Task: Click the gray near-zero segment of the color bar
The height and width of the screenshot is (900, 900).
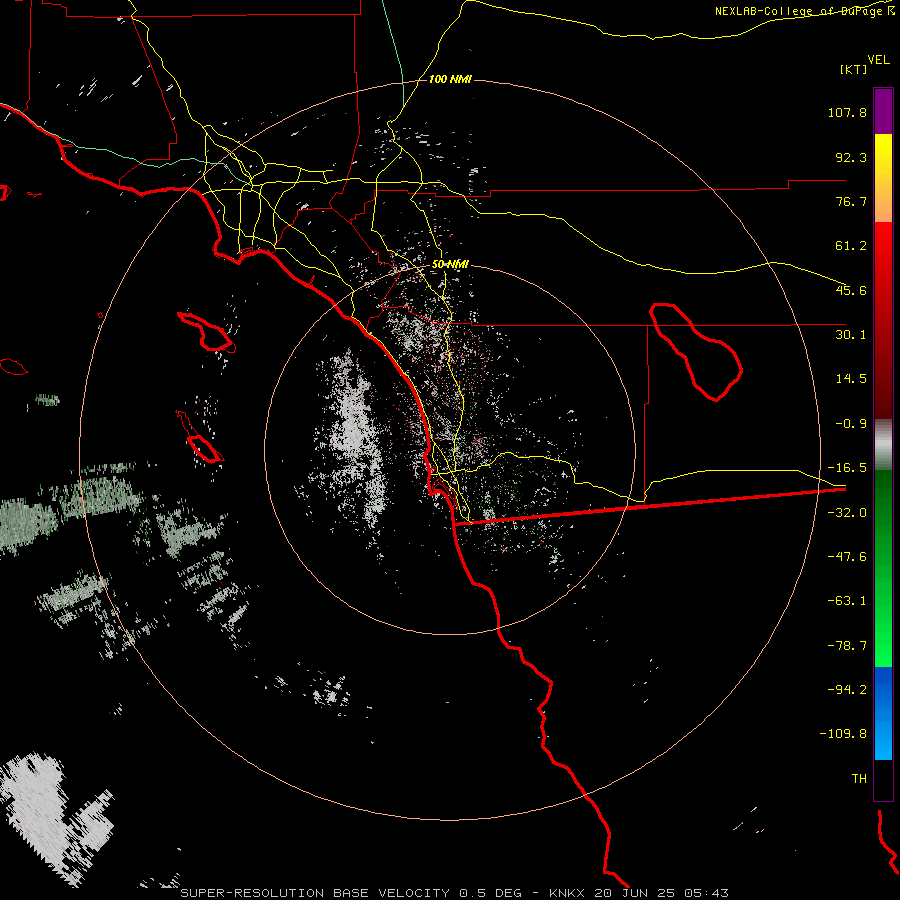Action: (883, 445)
